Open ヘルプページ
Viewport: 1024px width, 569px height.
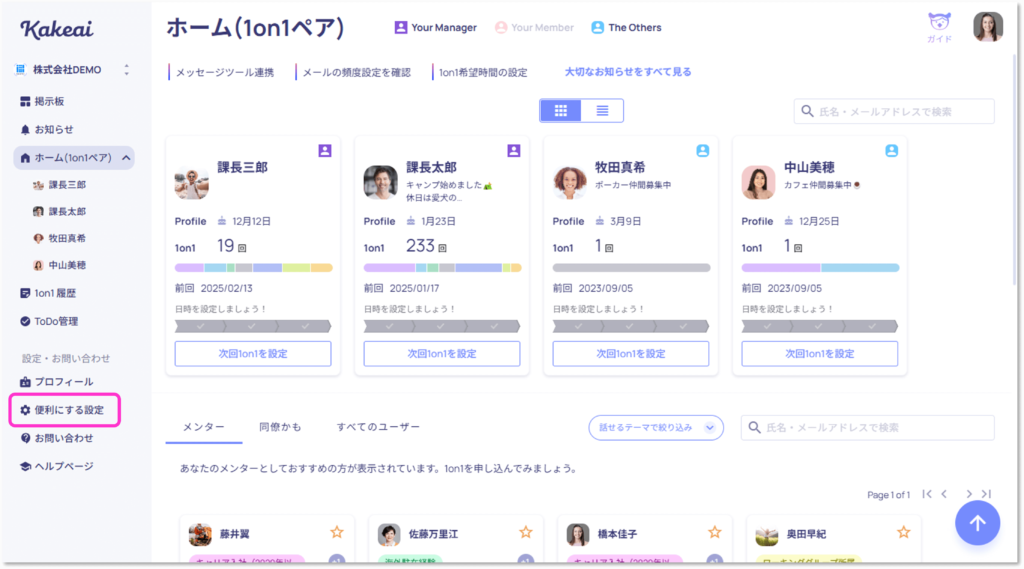pyautogui.click(x=57, y=466)
